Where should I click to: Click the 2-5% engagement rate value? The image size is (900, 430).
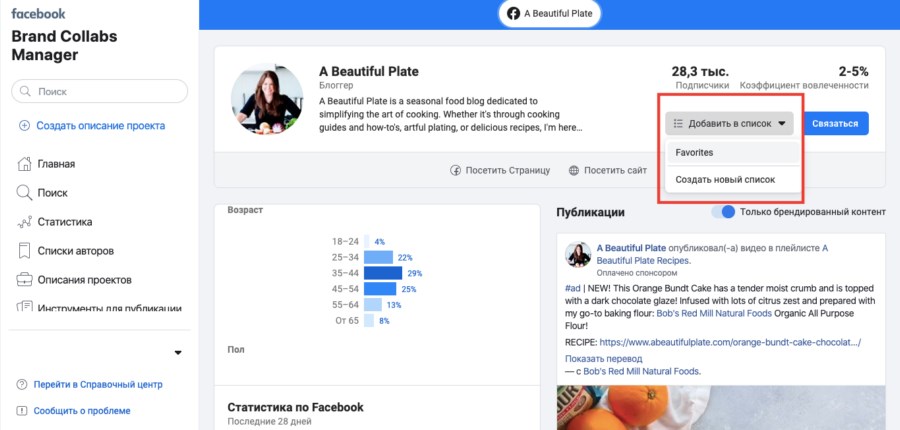pos(853,72)
